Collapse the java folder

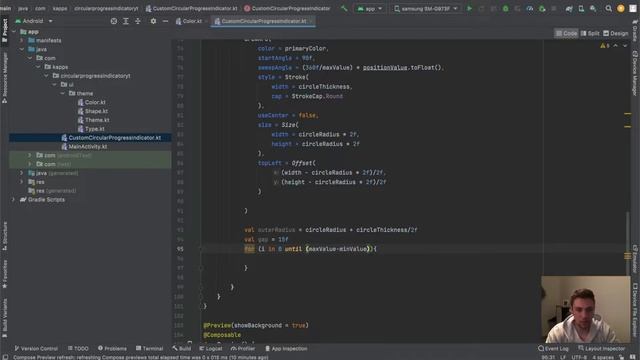pyautogui.click(x=22, y=49)
